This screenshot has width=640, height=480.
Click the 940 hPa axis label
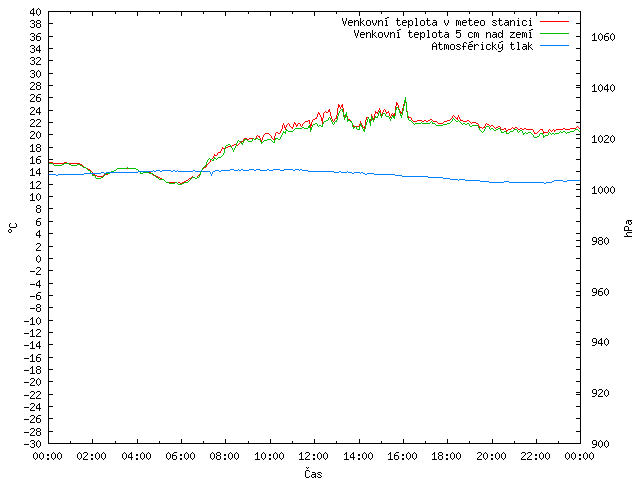pos(600,342)
